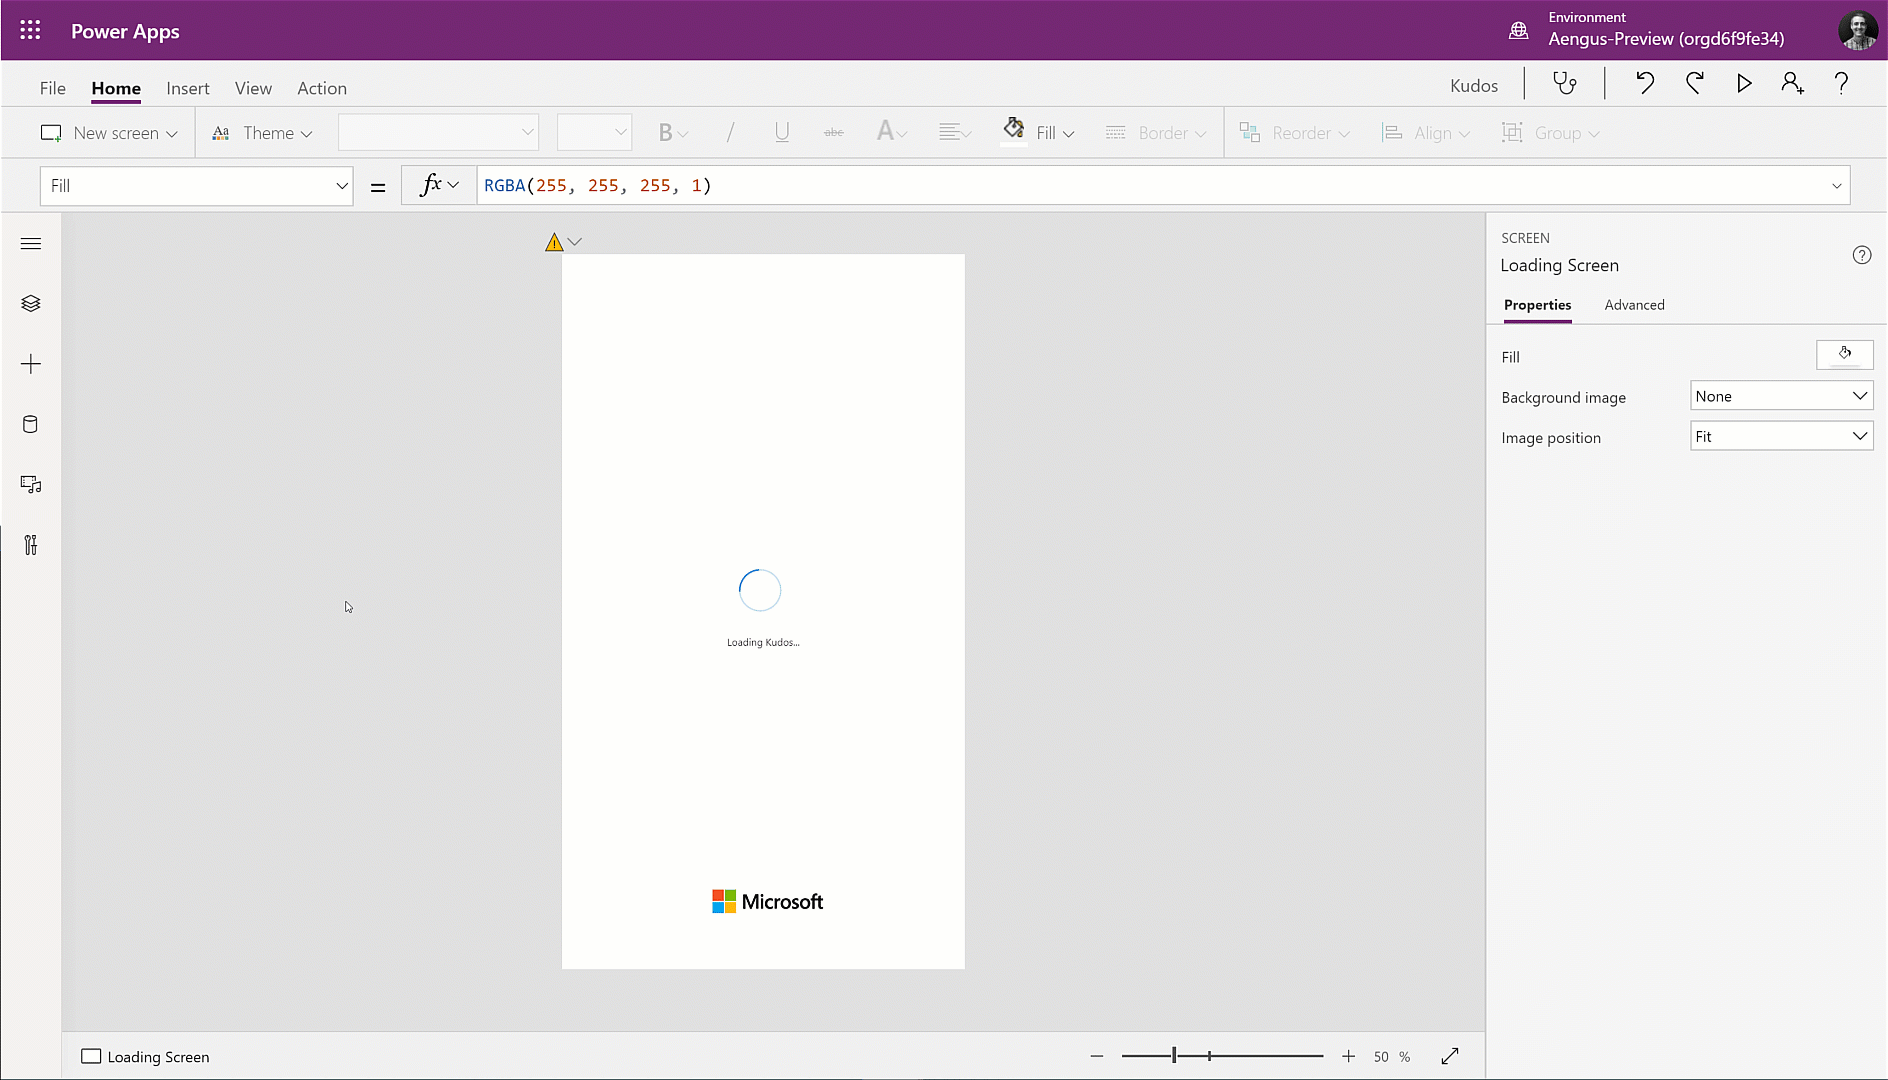Open the Media icon in sidebar
The image size is (1888, 1080).
point(31,485)
